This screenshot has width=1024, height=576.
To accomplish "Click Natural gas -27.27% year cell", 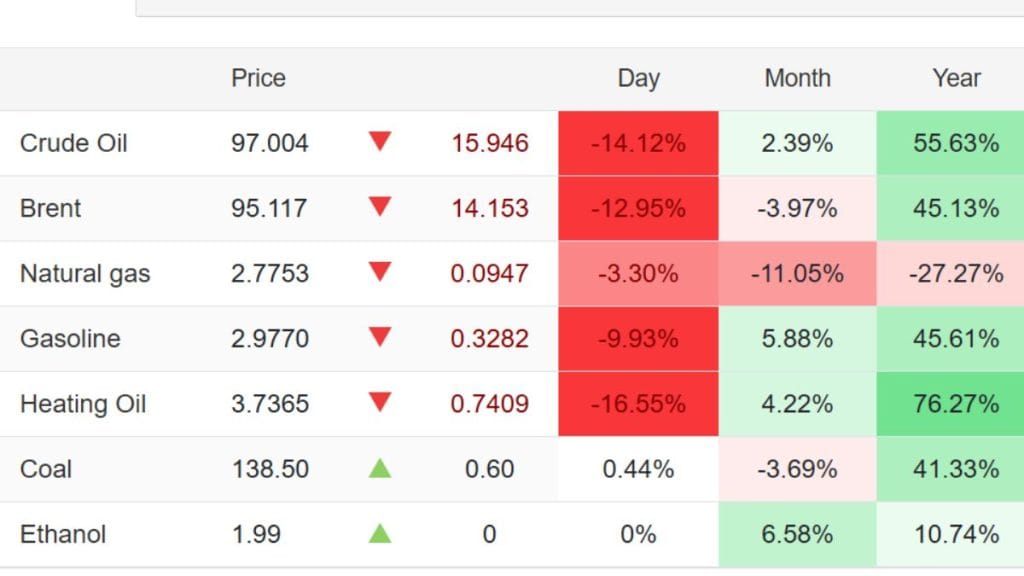I will point(955,273).
